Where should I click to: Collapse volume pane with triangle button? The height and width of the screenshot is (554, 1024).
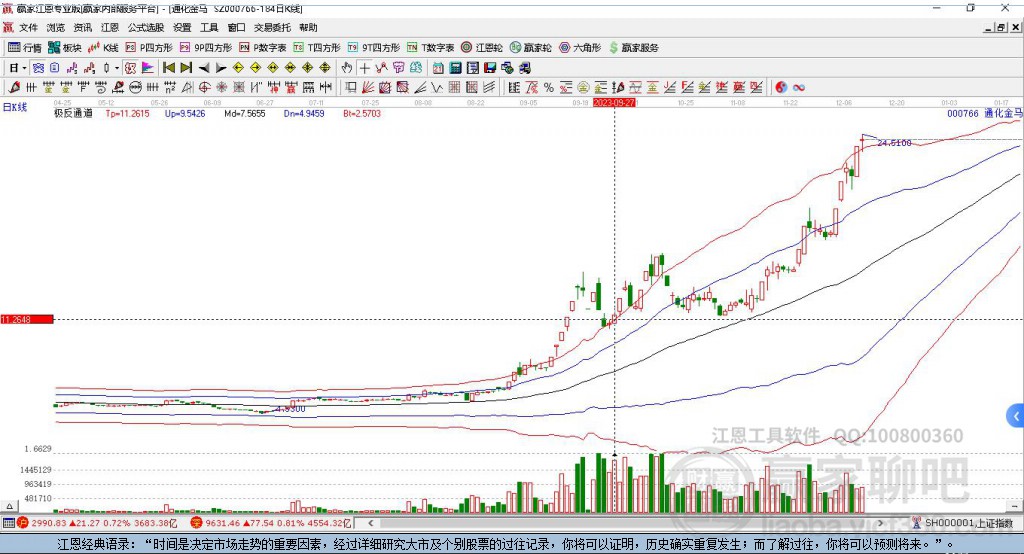[x=9, y=506]
